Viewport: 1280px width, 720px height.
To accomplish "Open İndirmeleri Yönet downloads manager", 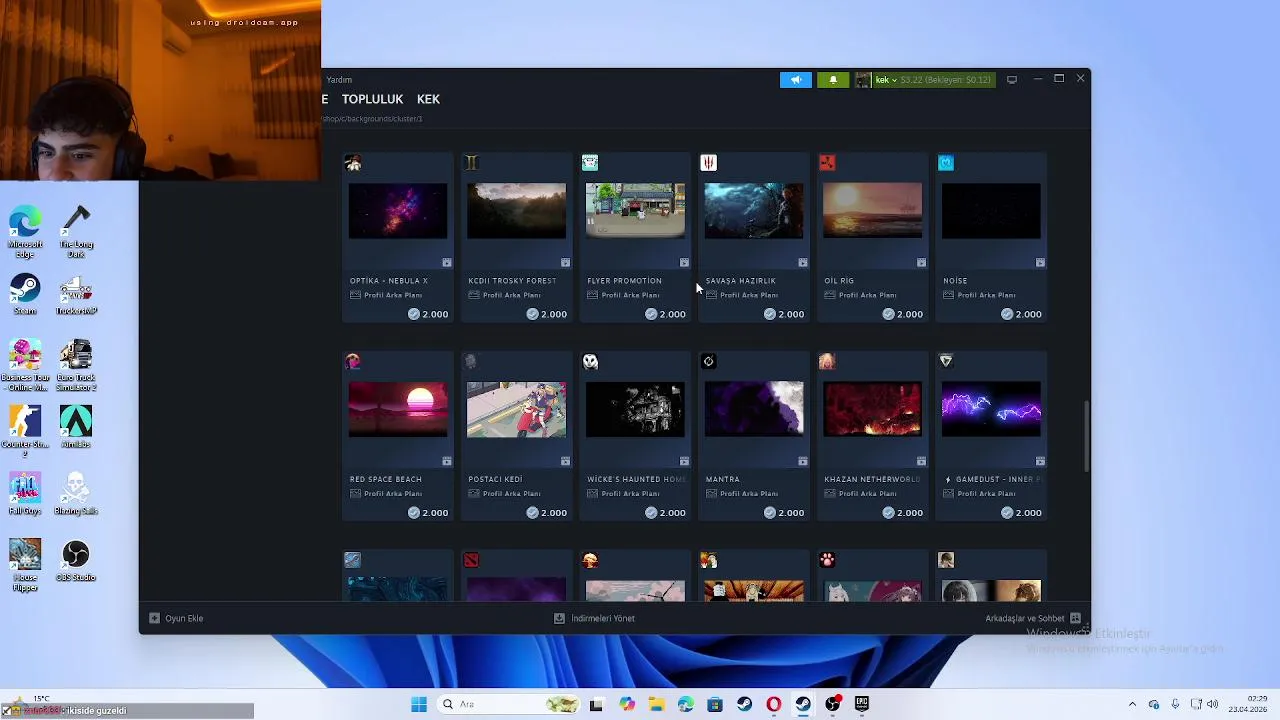I will (595, 618).
